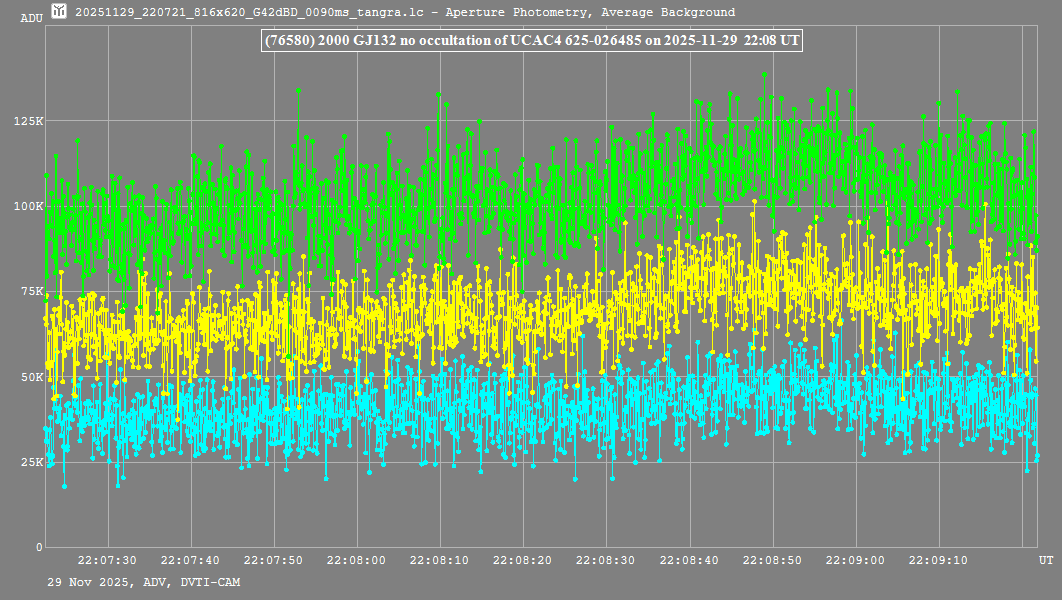The image size is (1062, 600).
Task: Select the 75K y-axis label
Action: (32, 292)
